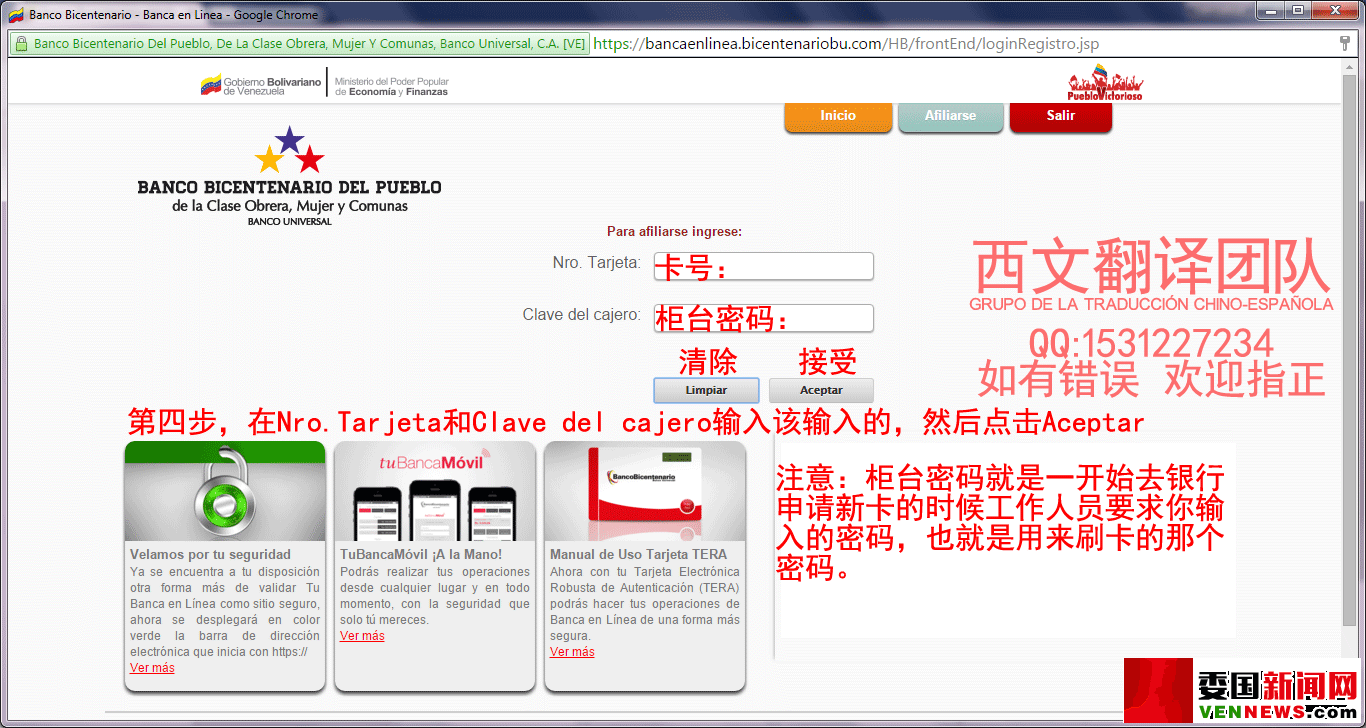The image size is (1366, 728).
Task: Open Ver más under Velamos por tu seguridad
Action: pos(152,668)
